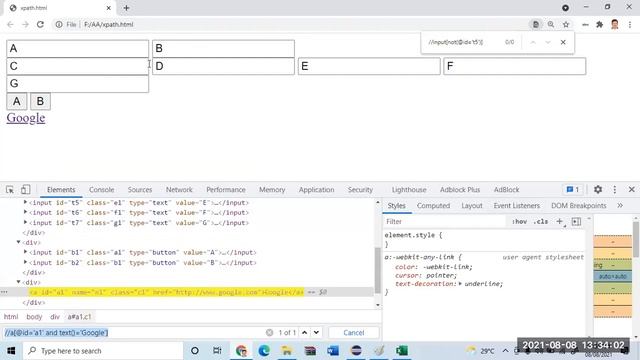This screenshot has height=360, width=640.
Task: Toggle computed styles sidebar icon
Action: coord(576,221)
